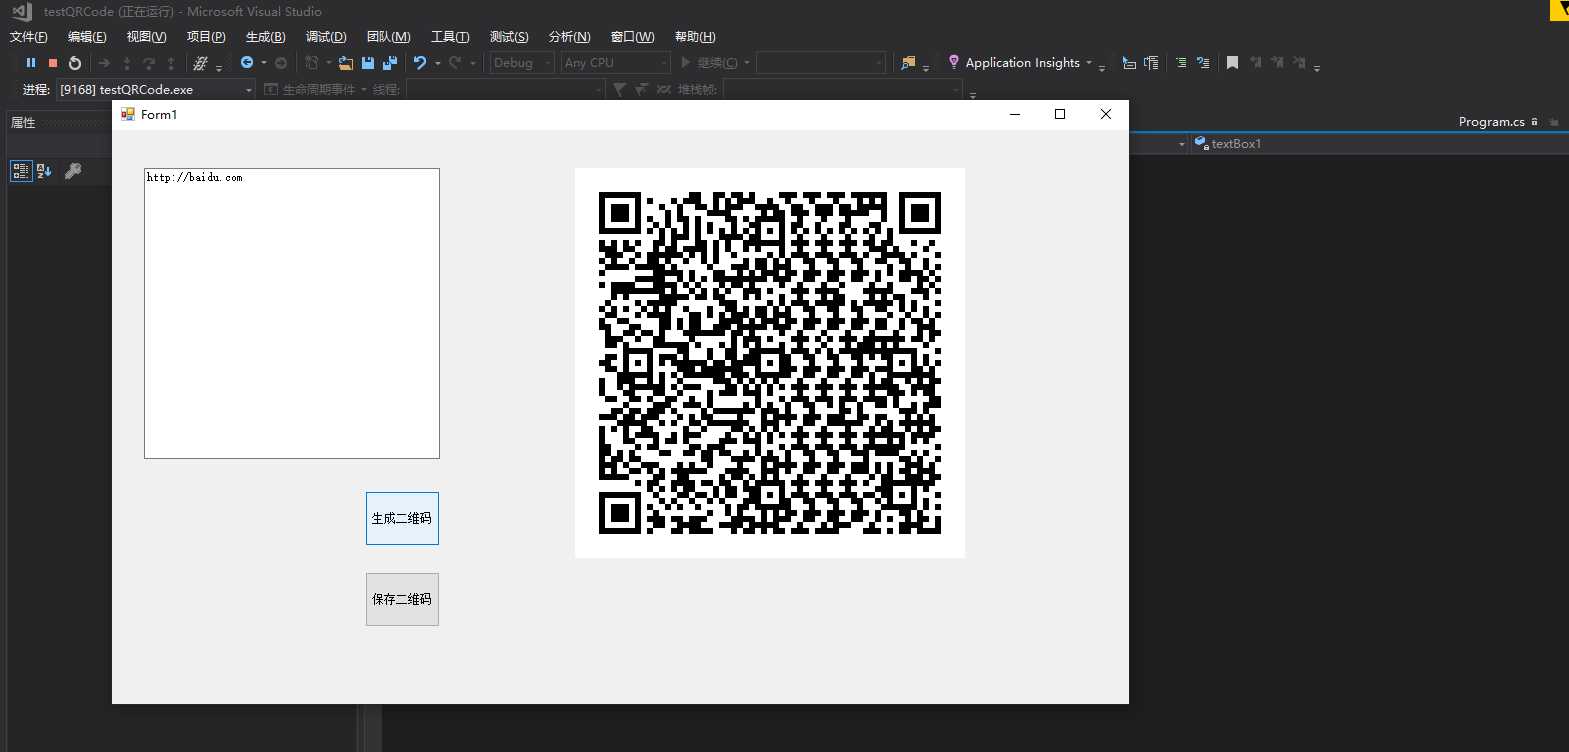Click the 属性 panel title

click(23, 122)
